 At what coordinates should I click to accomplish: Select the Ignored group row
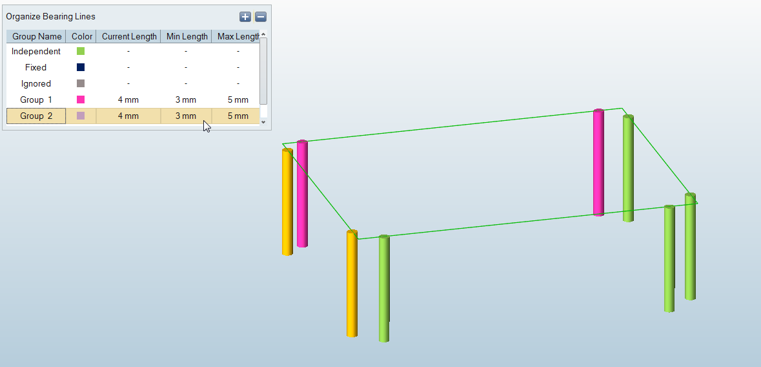coord(133,83)
